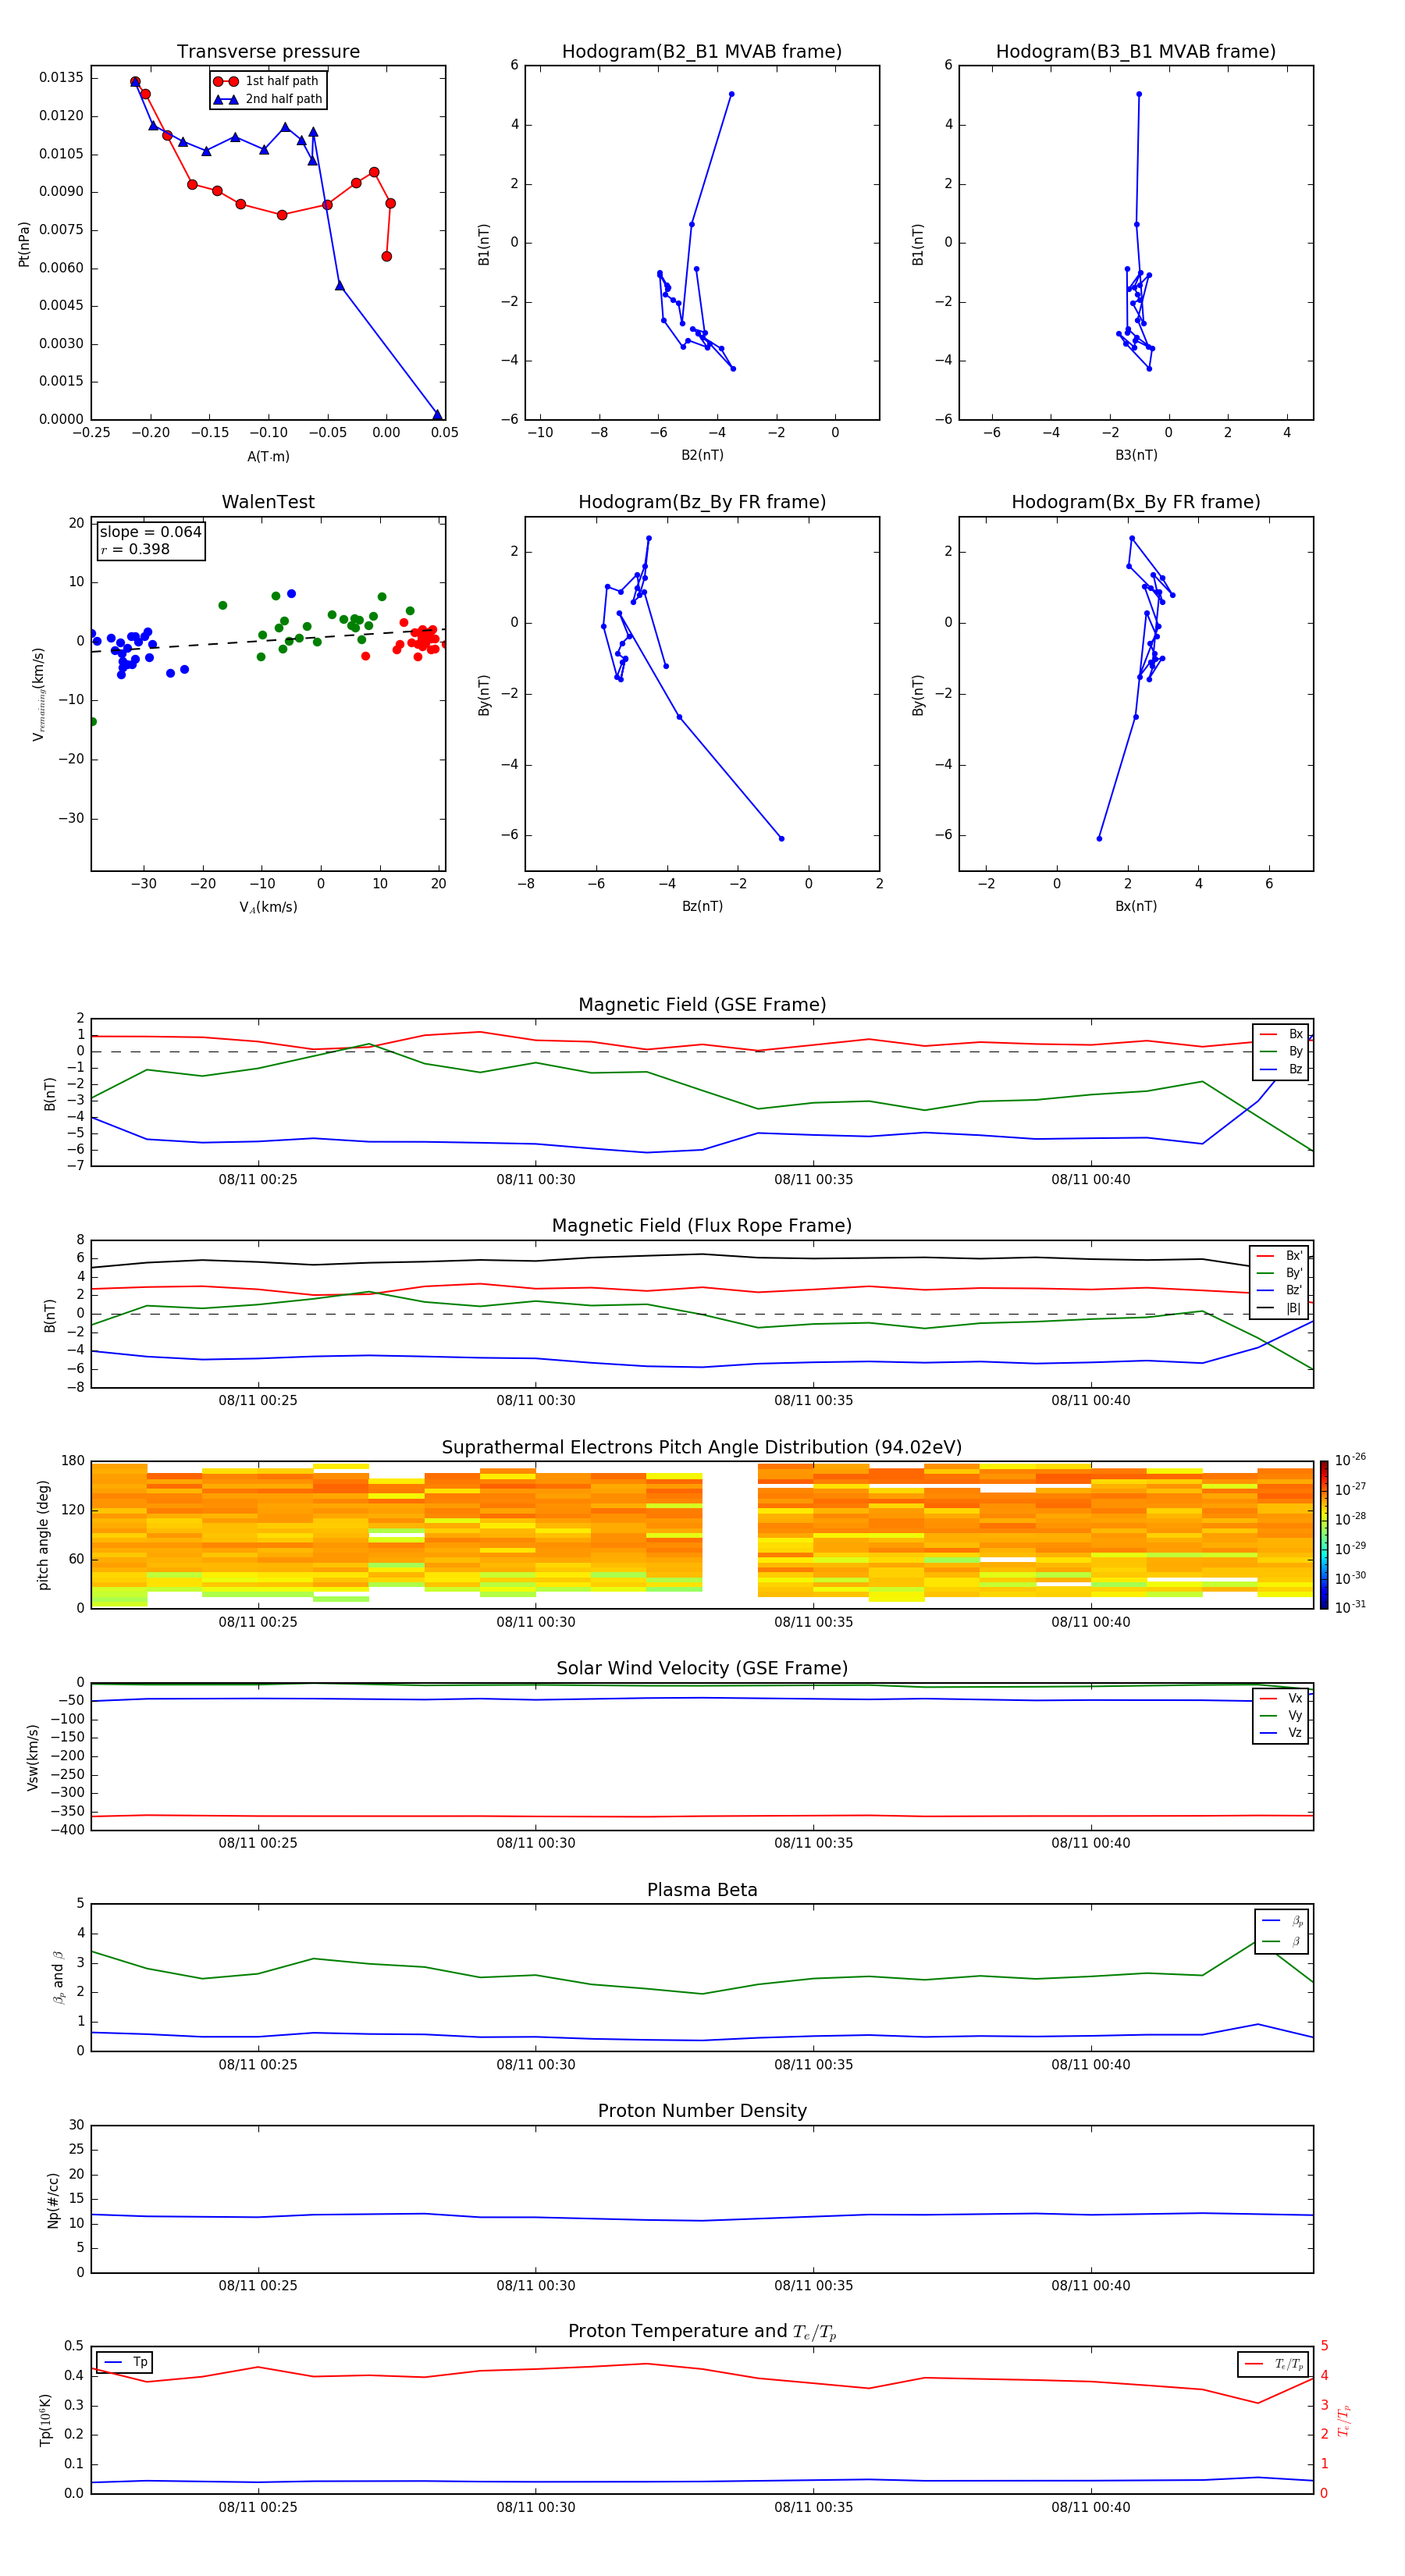Screen dimensions: 1405x2576
Task: Click the Proton Temperature and Te/Tp title
Action: [702, 2332]
